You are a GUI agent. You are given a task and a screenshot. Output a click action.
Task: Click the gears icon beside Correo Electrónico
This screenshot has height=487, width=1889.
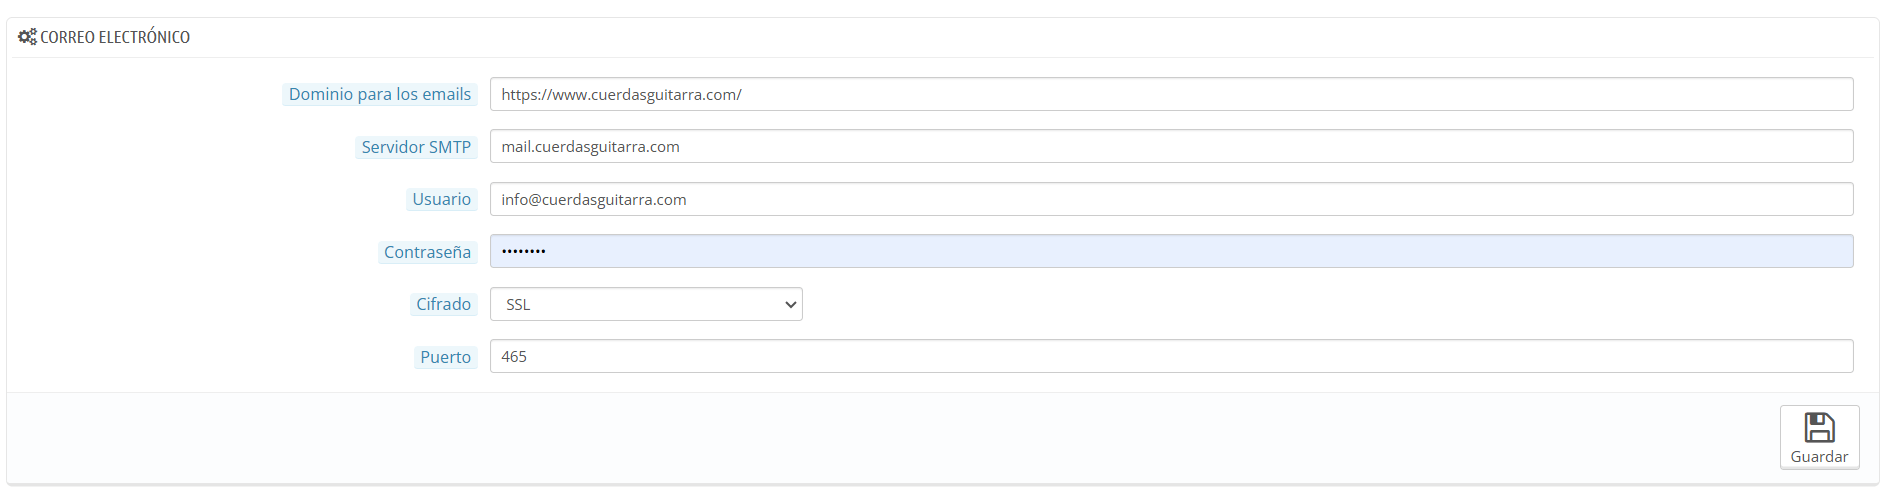pyautogui.click(x=27, y=37)
